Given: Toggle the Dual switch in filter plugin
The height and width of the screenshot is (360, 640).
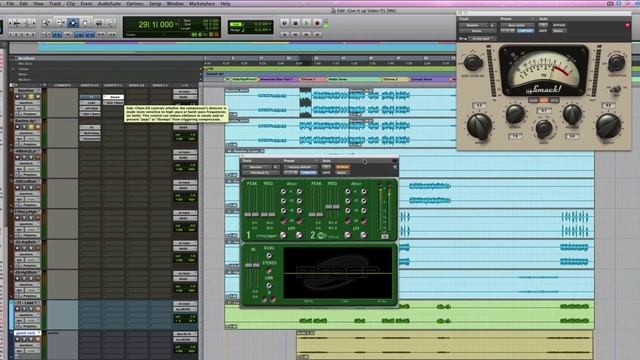Looking at the screenshot, I should 269,256.
